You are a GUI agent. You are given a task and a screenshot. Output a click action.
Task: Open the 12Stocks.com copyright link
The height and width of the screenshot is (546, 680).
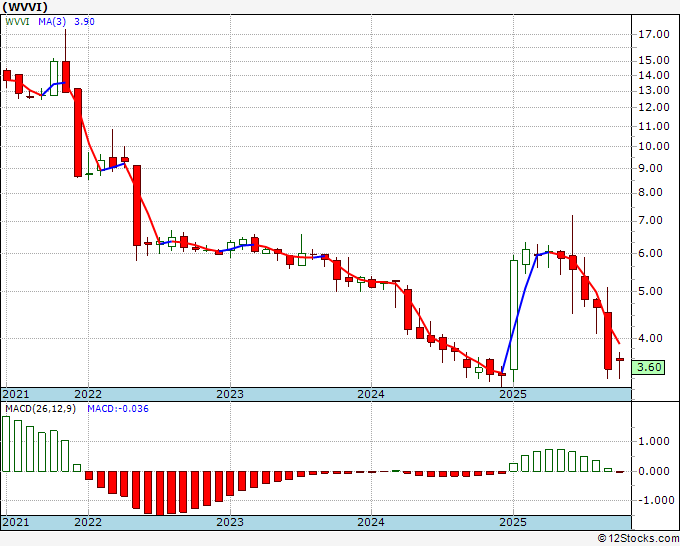point(638,539)
